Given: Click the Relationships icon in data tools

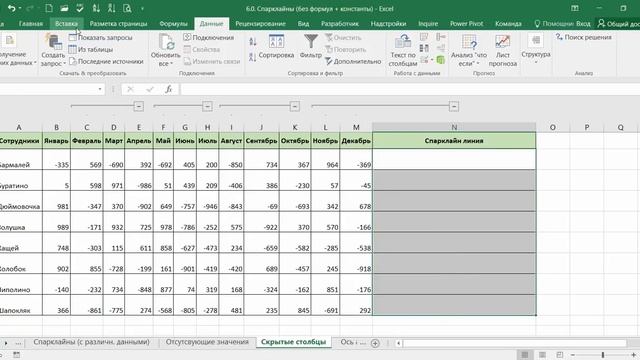Looking at the screenshot, I should [440, 49].
